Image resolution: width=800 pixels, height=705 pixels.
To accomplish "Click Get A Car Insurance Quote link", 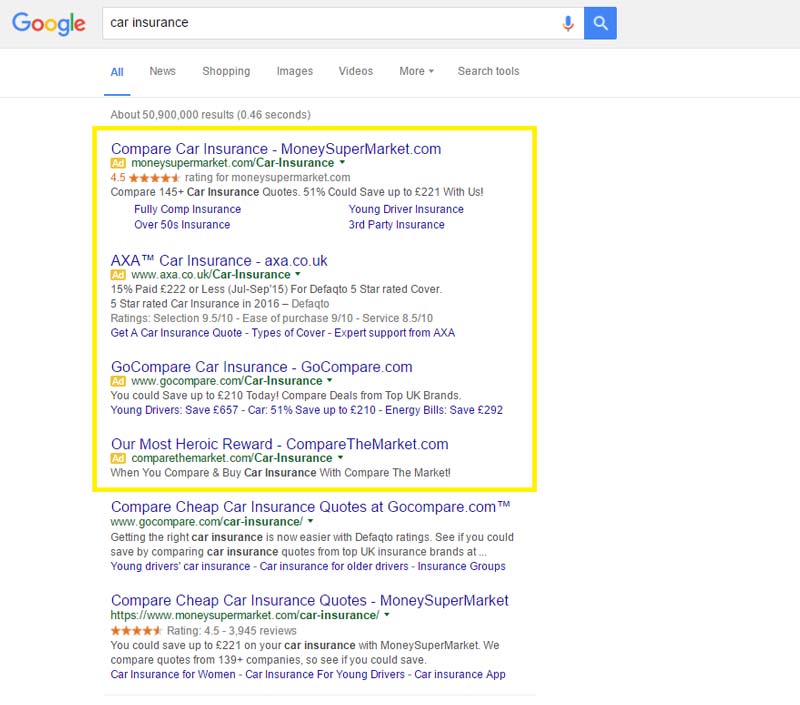I will pos(176,333).
